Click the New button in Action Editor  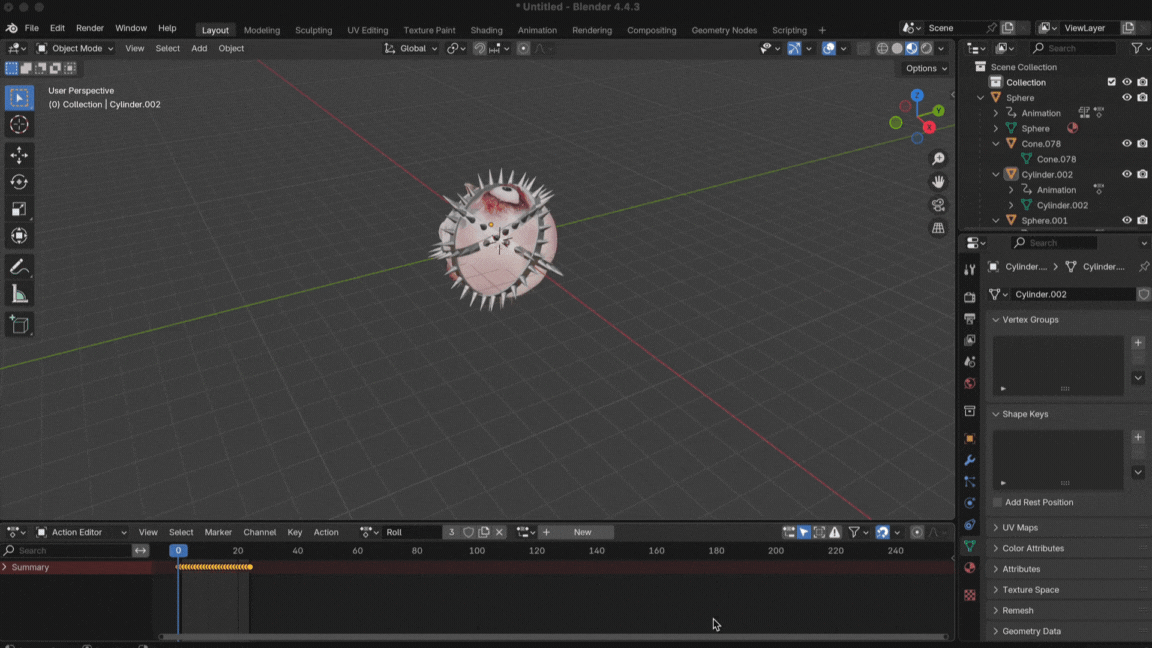(x=583, y=532)
